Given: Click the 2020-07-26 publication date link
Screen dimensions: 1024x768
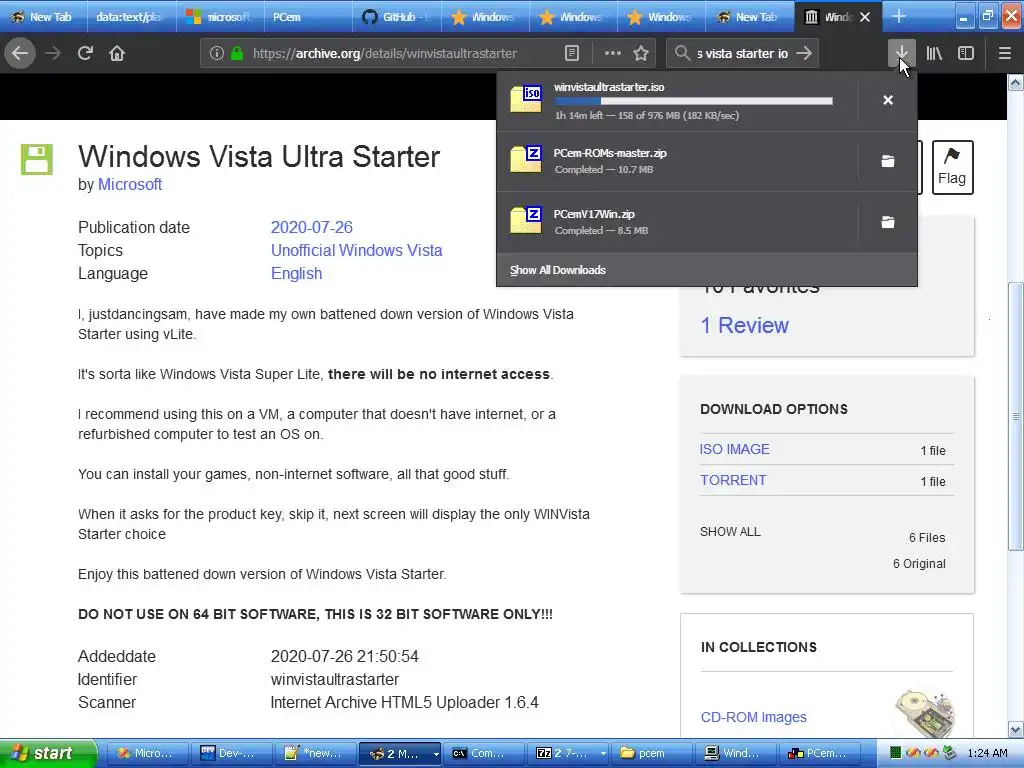Looking at the screenshot, I should 312,227.
